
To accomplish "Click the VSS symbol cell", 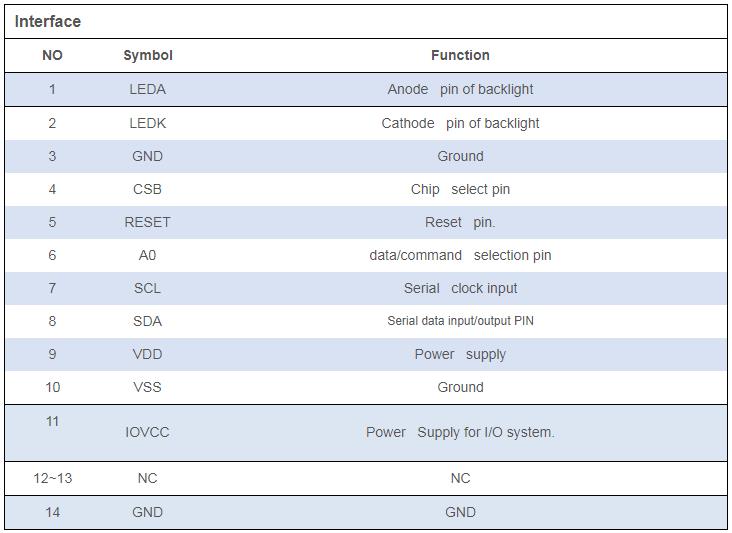I will tap(148, 387).
